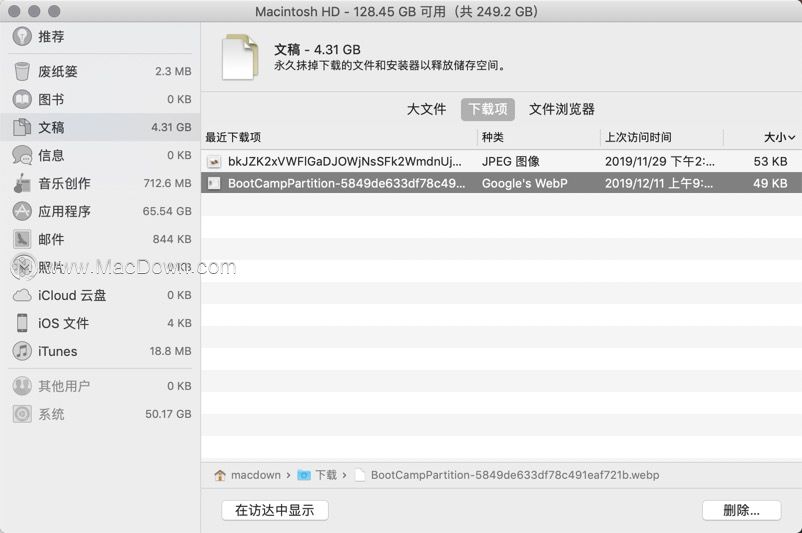Click the 删除... button
Image resolution: width=802 pixels, height=533 pixels.
[x=741, y=510]
